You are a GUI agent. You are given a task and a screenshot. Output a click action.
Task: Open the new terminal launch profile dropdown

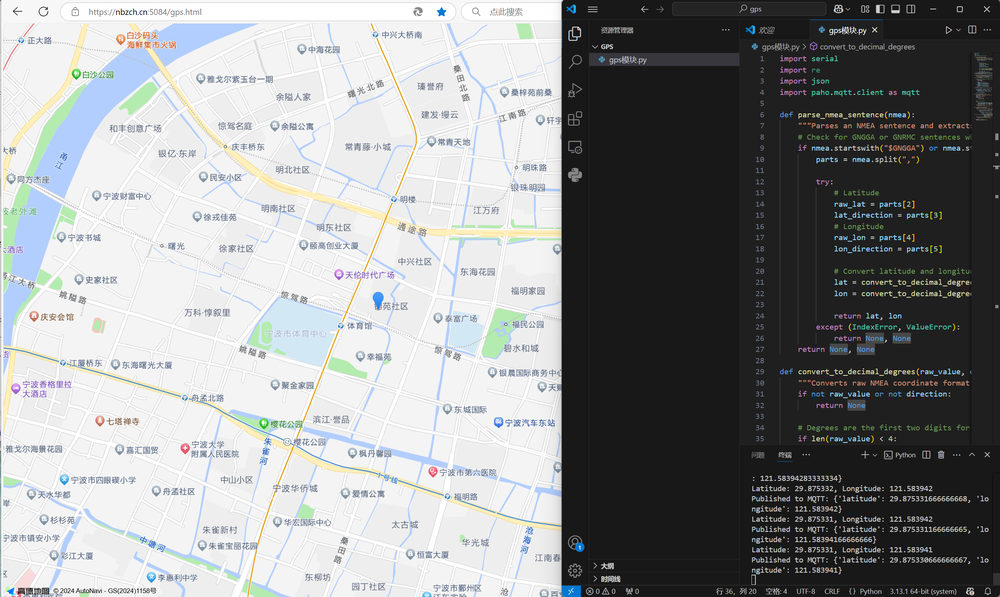pos(874,455)
